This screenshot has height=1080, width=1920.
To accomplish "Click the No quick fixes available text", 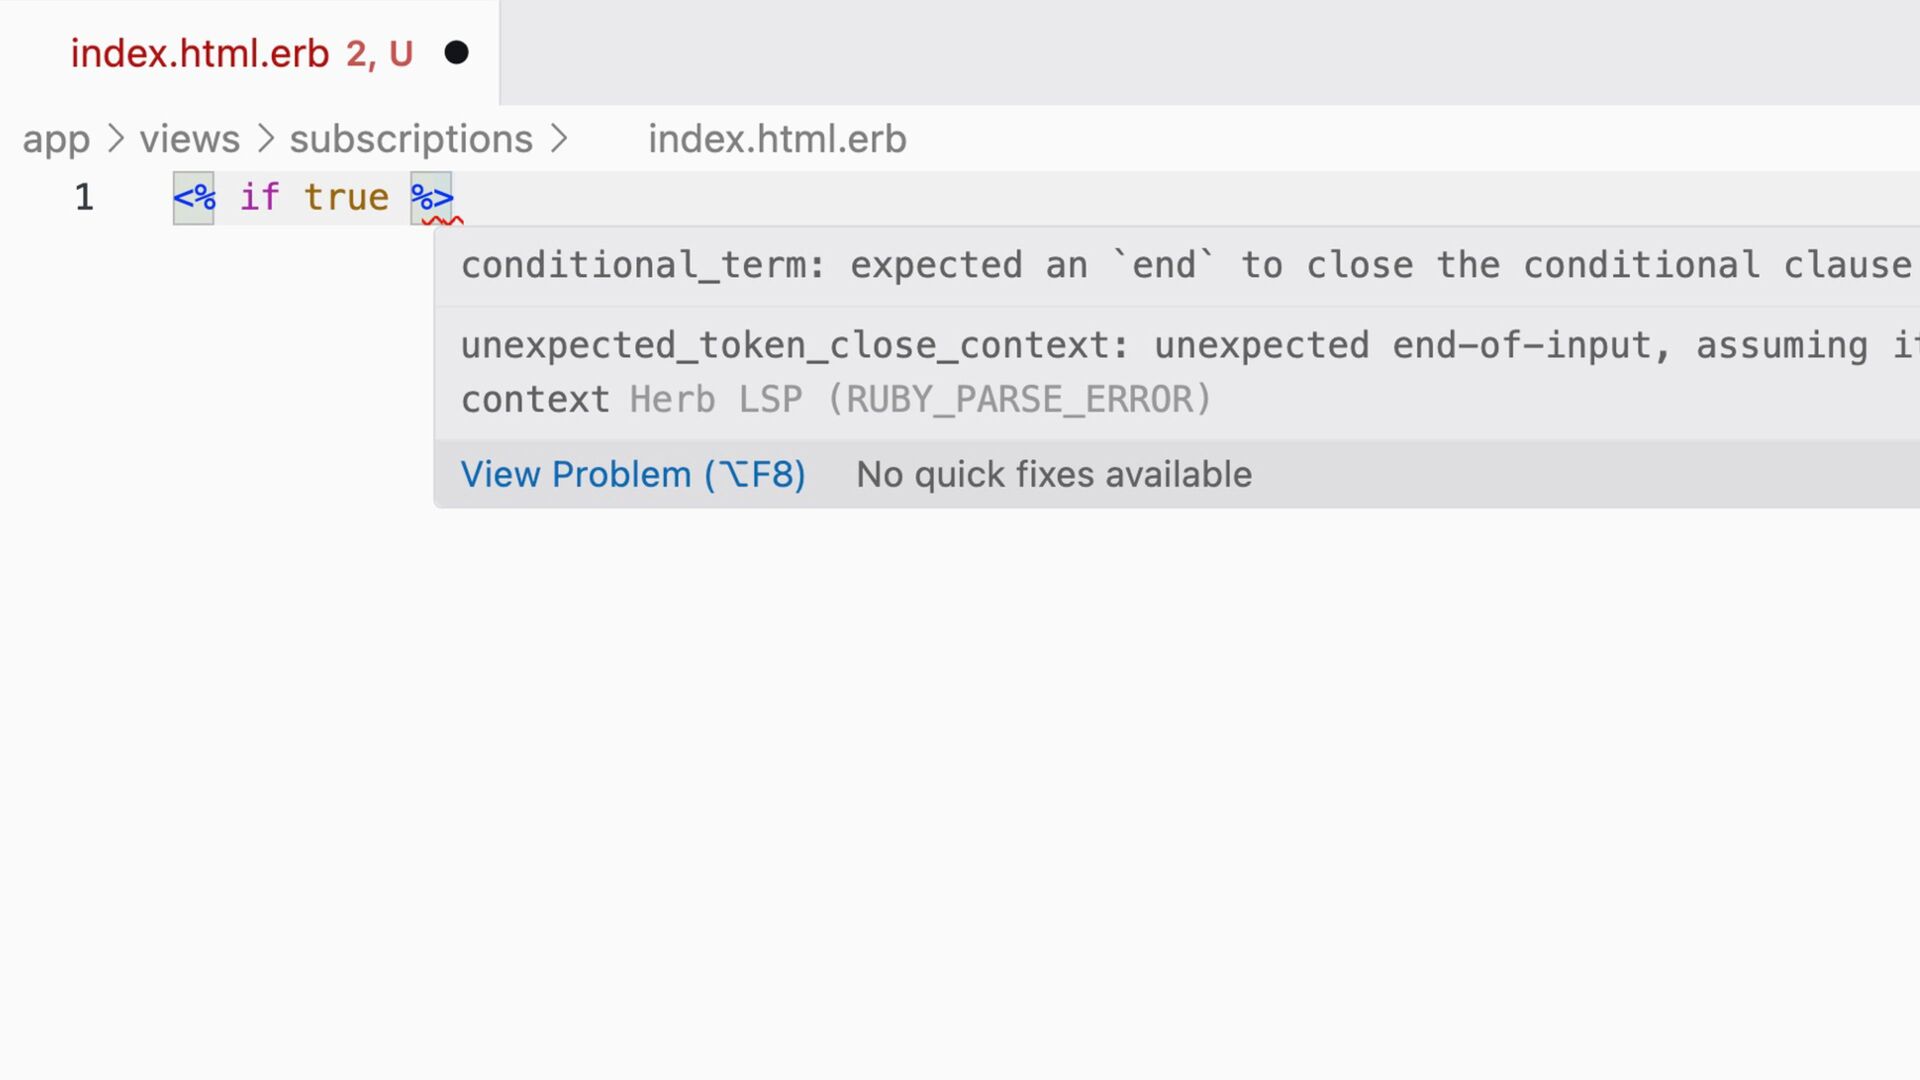I will click(1054, 474).
